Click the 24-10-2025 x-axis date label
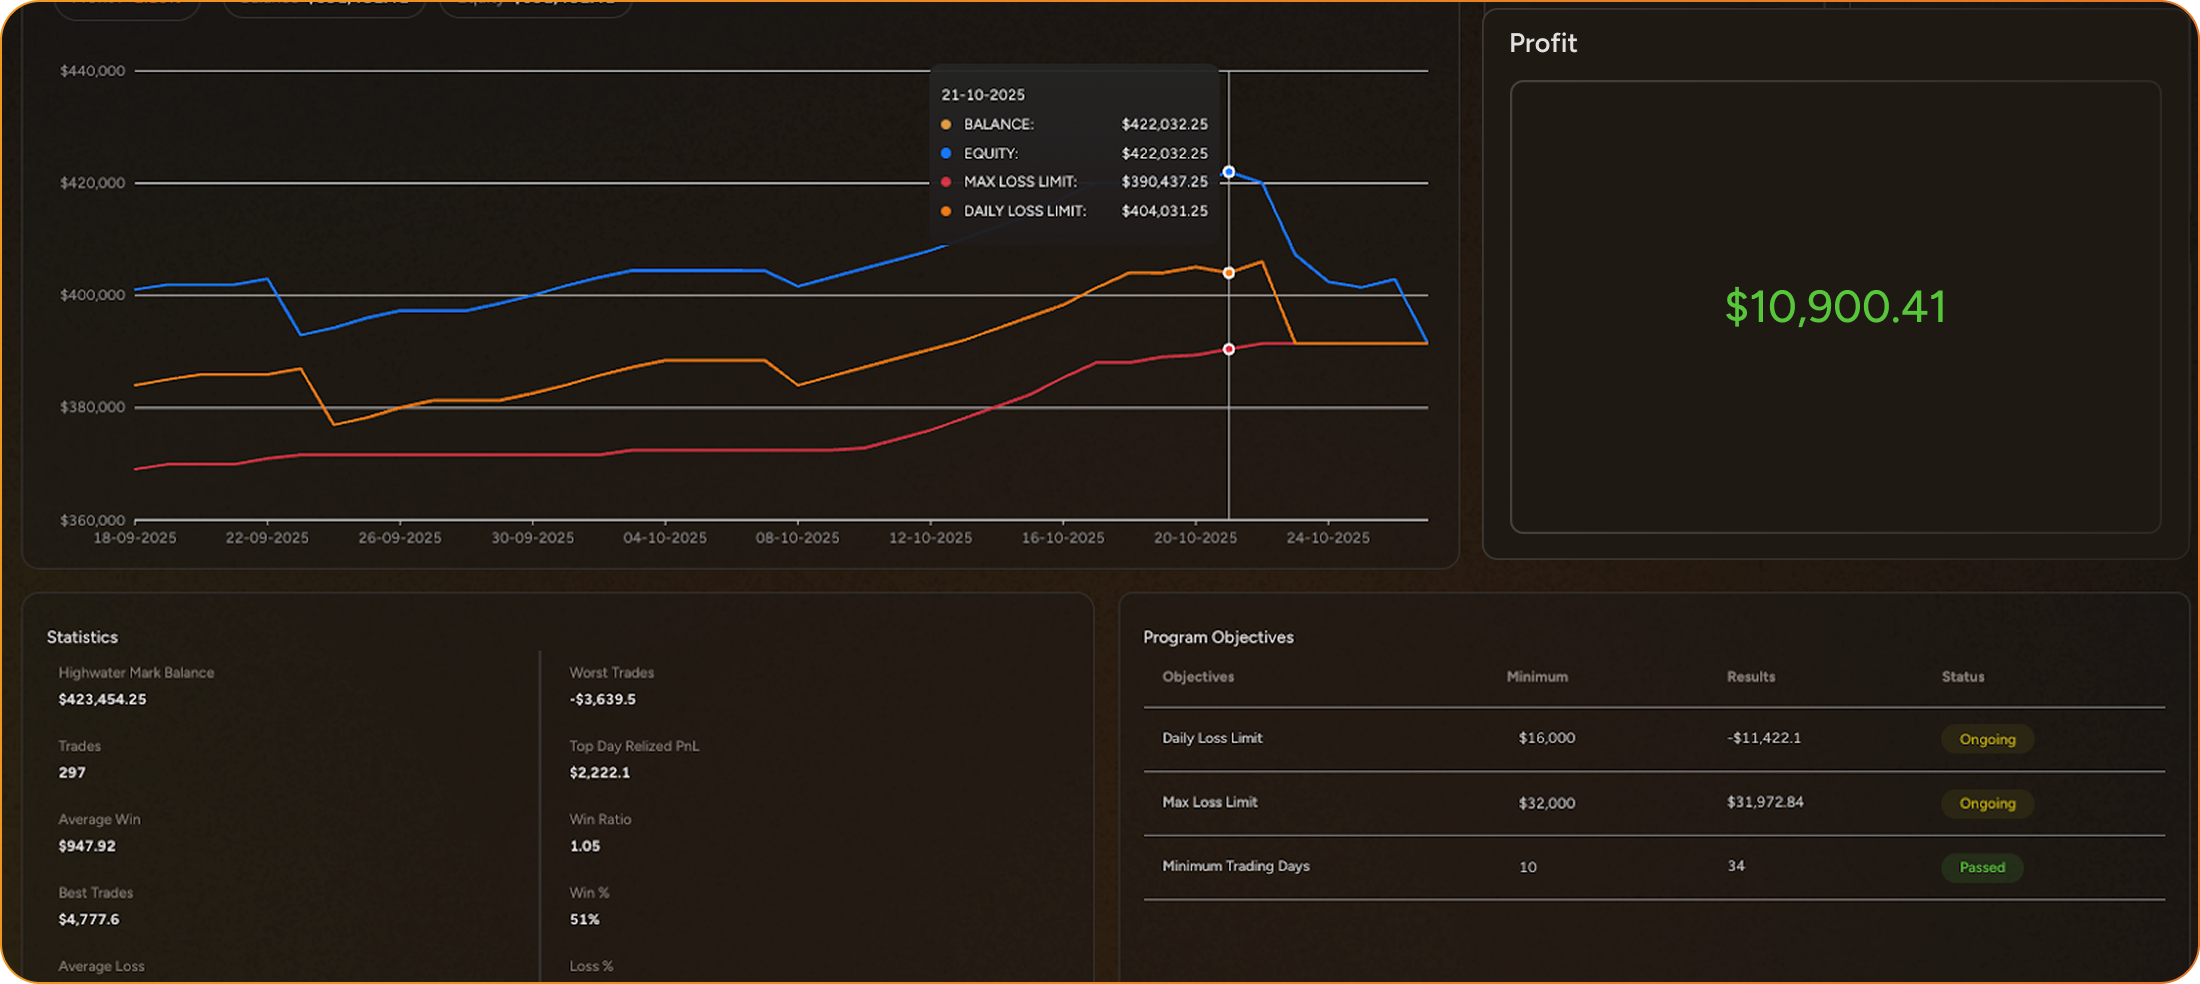 (1328, 538)
